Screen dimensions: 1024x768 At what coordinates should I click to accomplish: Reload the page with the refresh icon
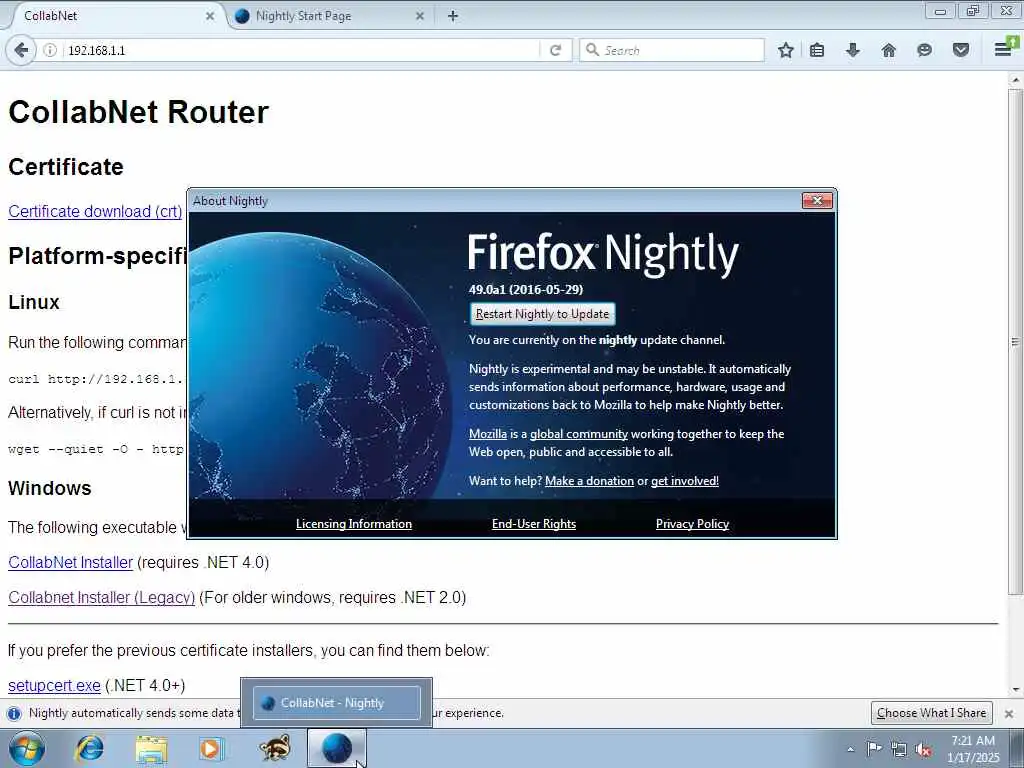click(x=556, y=50)
